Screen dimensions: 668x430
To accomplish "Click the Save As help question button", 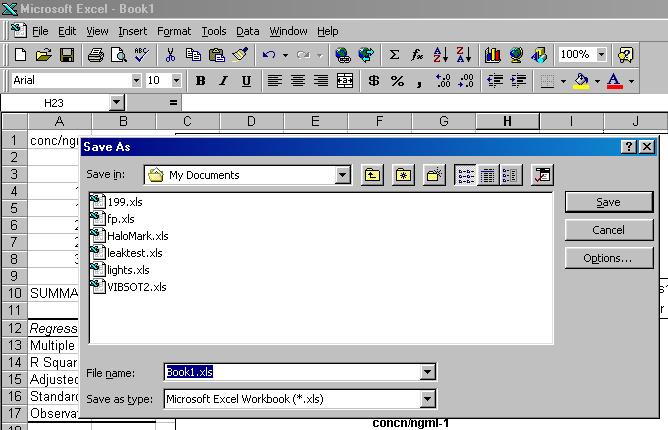I will [x=628, y=147].
